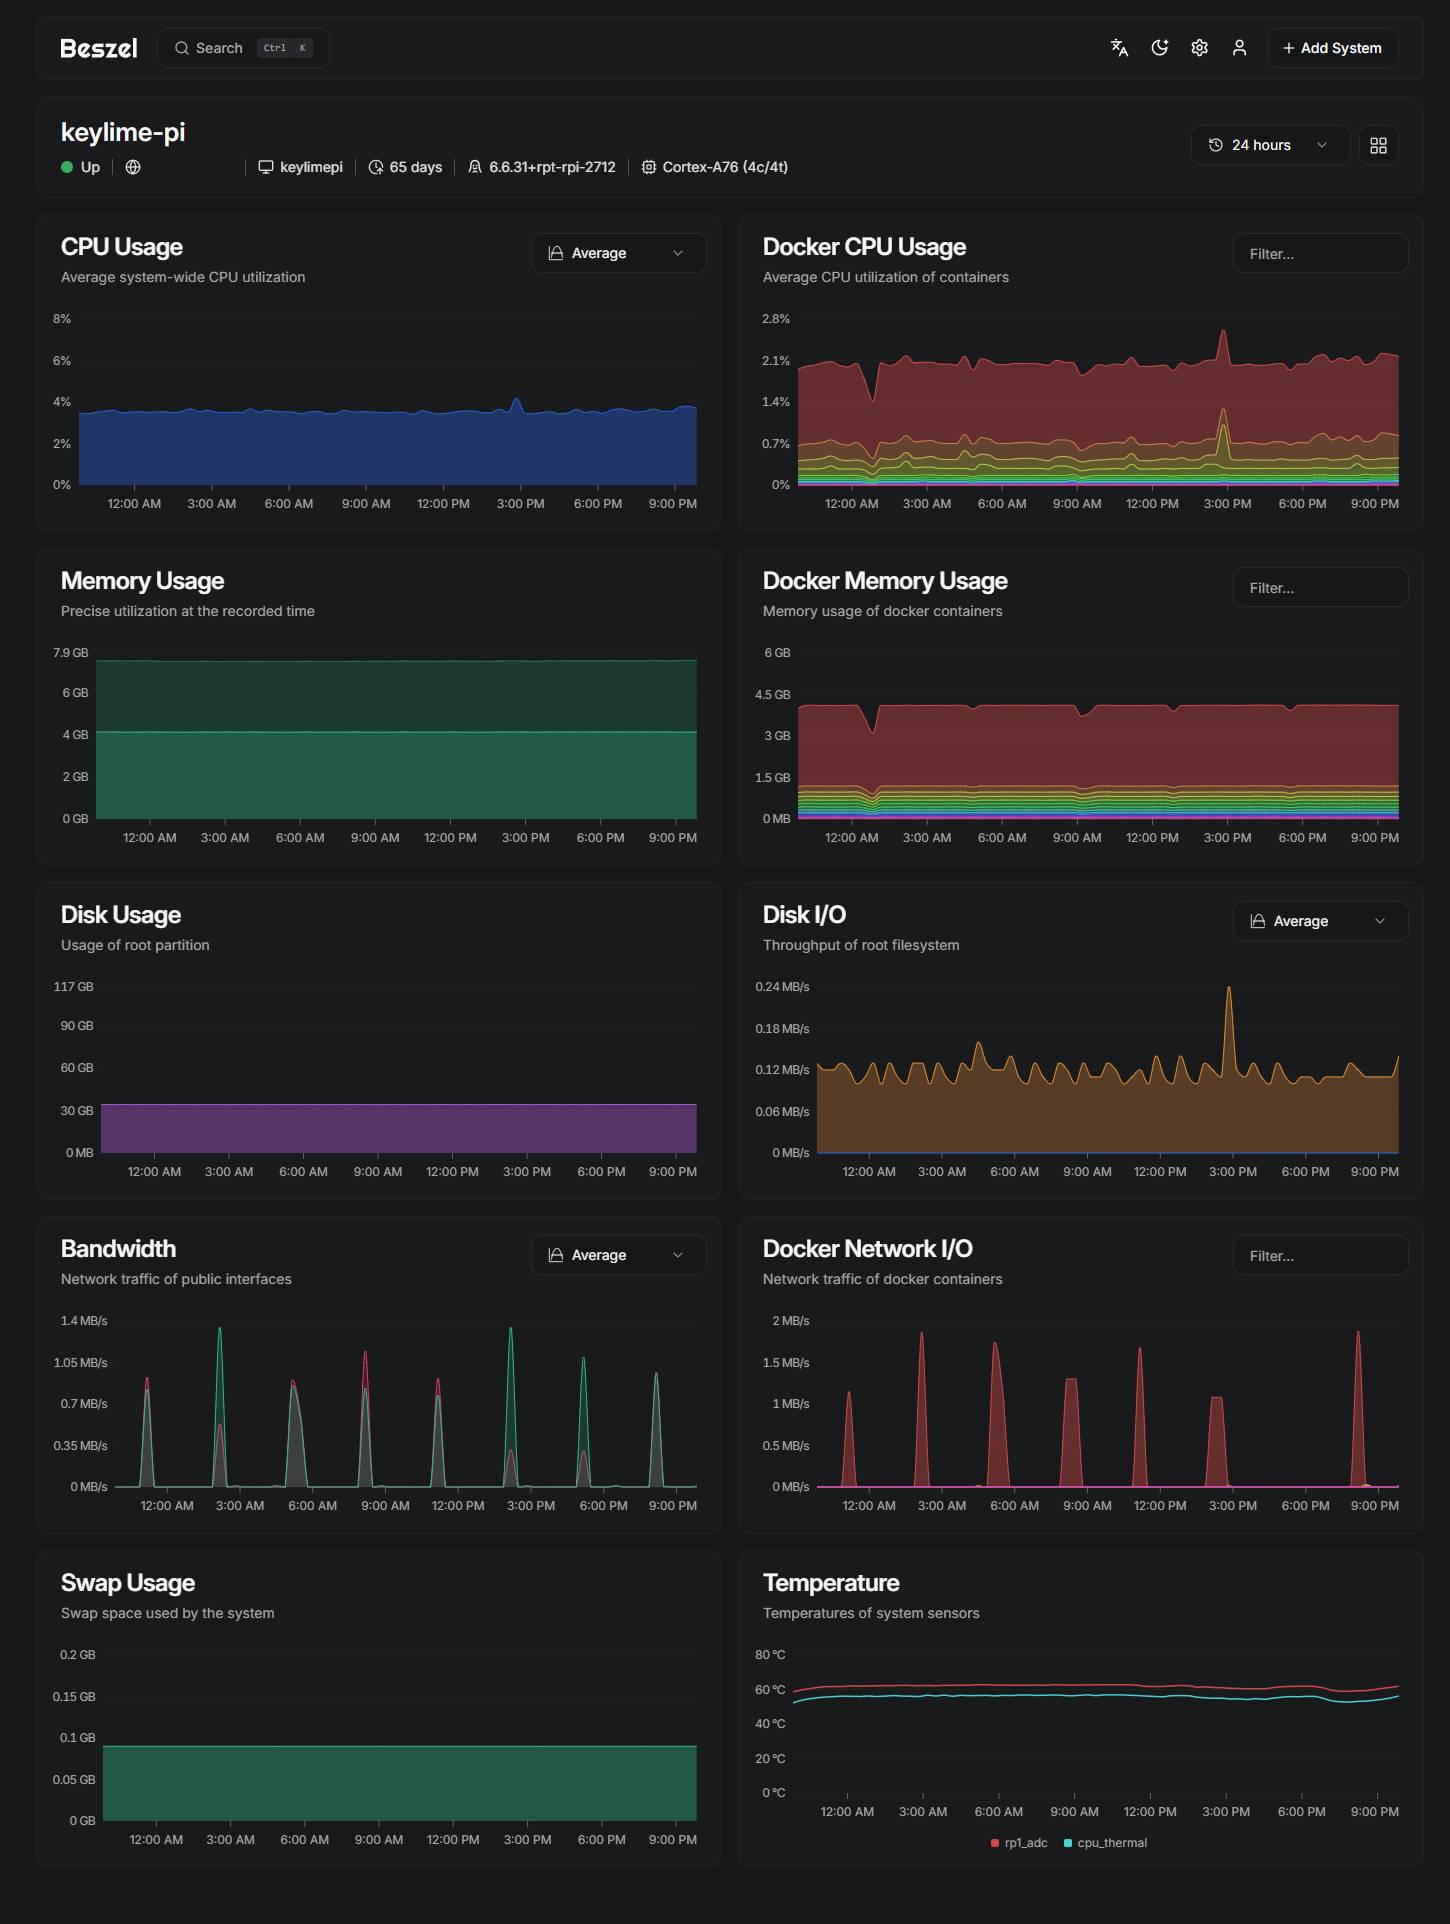1450x1924 pixels.
Task: Open CPU Usage Average dropdown
Action: tap(617, 253)
